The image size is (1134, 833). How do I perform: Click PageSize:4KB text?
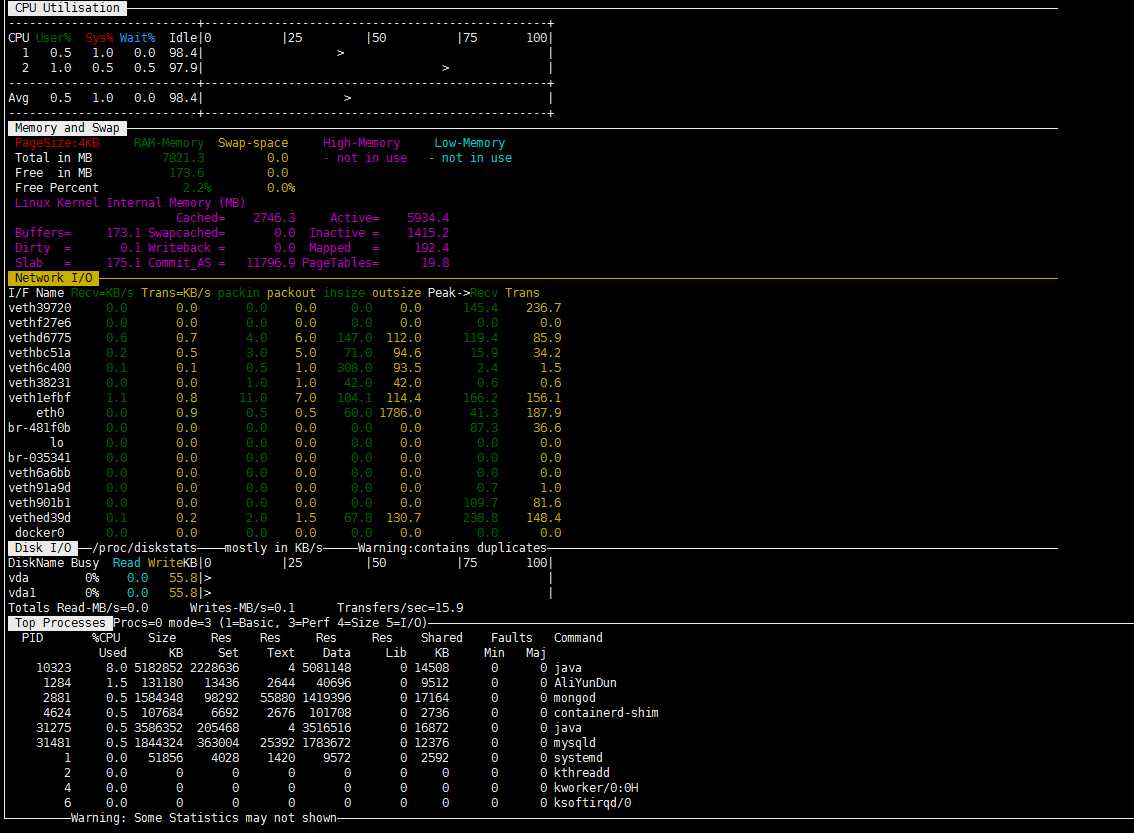(57, 143)
